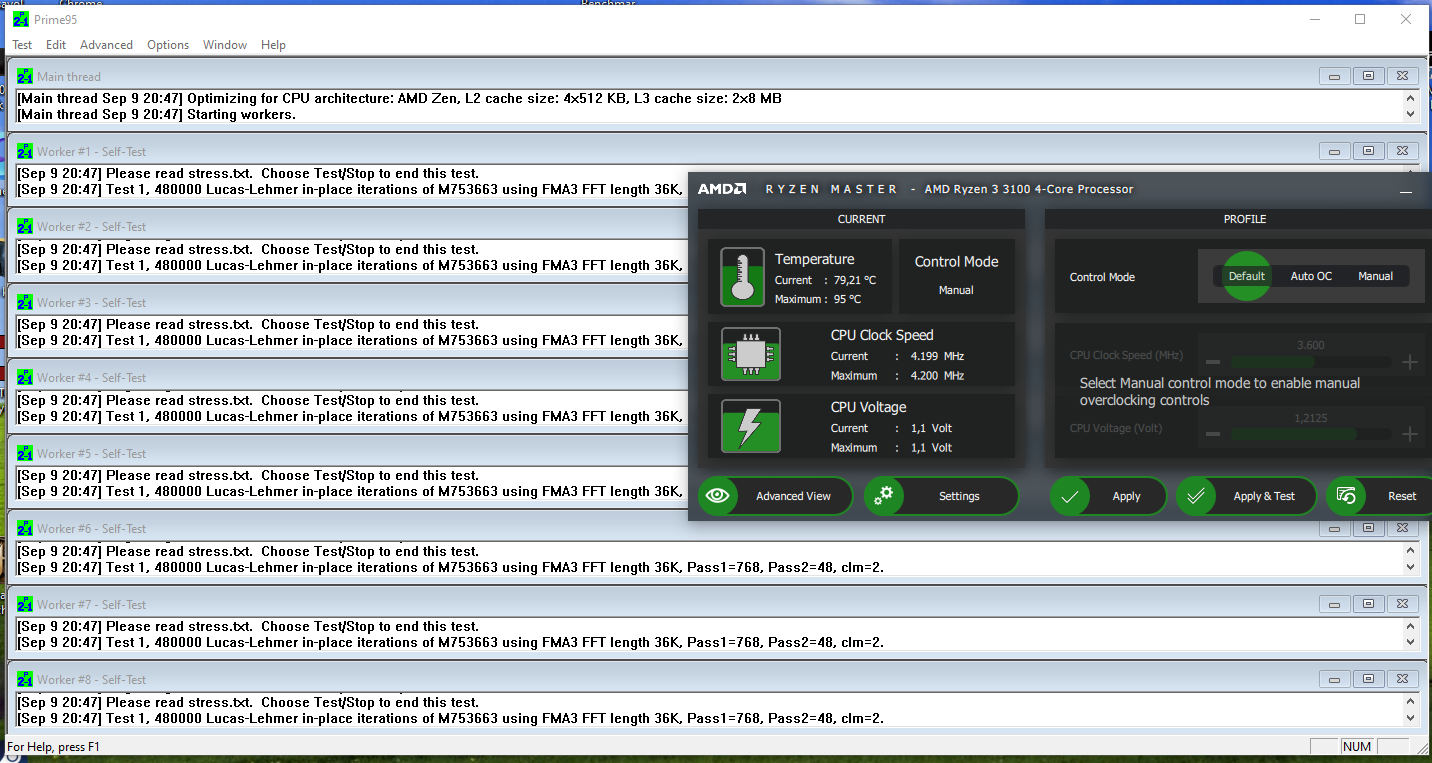The image size is (1432, 763).
Task: Click scroll up arrow in Main thread window
Action: click(x=1411, y=98)
